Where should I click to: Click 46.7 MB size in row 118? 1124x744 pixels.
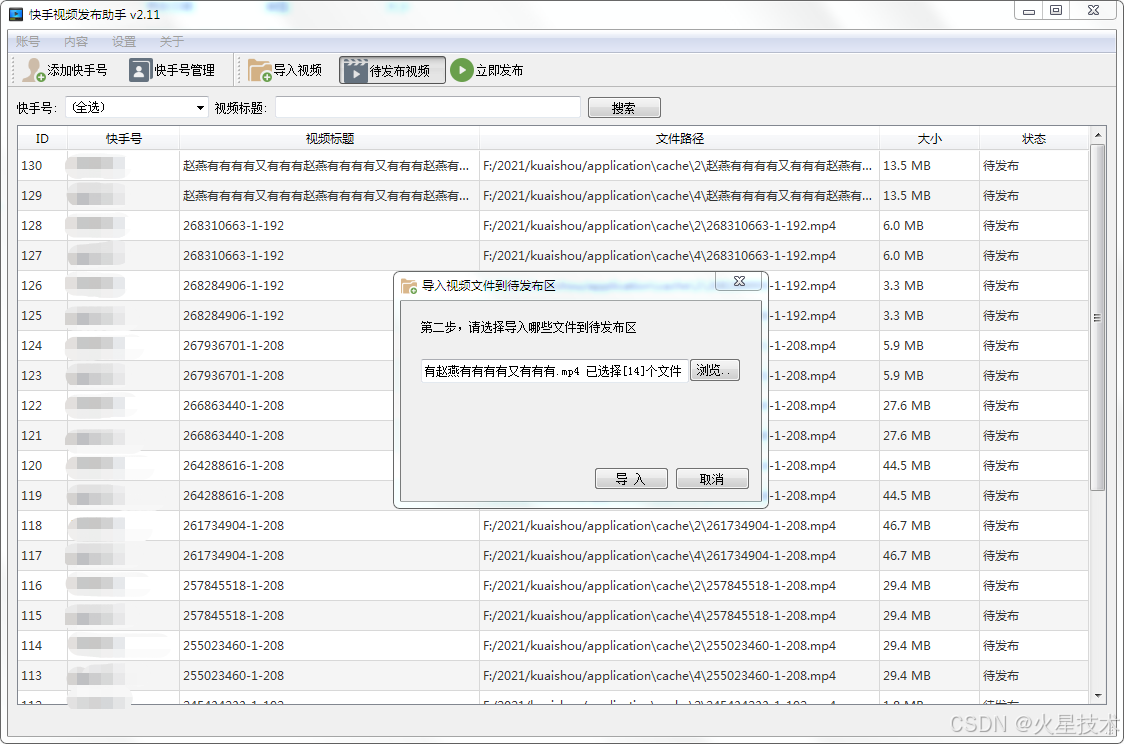tap(907, 526)
